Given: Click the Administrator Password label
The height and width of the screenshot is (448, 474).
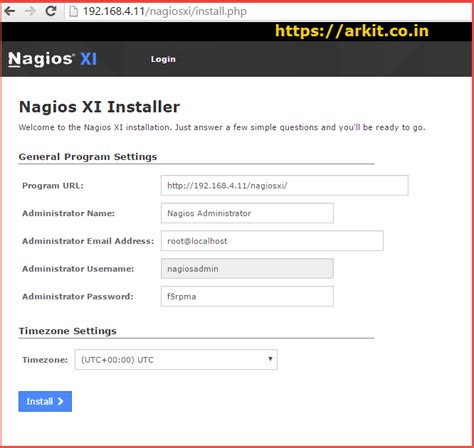Looking at the screenshot, I should click(x=78, y=296).
